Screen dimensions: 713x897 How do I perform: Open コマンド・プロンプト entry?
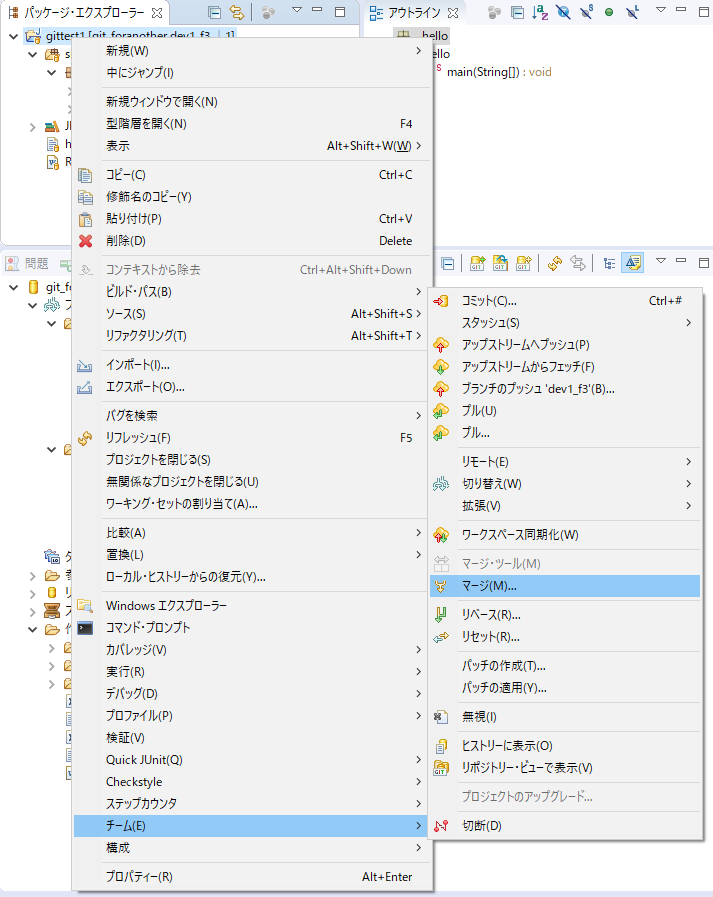click(x=252, y=628)
